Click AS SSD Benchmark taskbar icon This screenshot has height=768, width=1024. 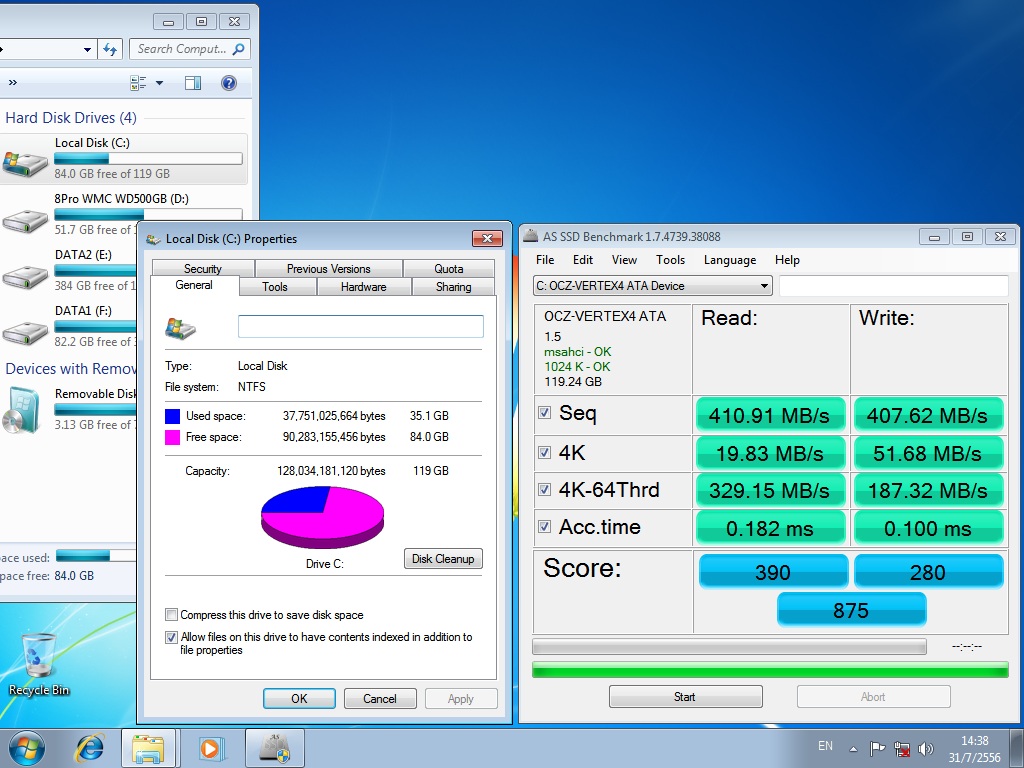point(274,748)
